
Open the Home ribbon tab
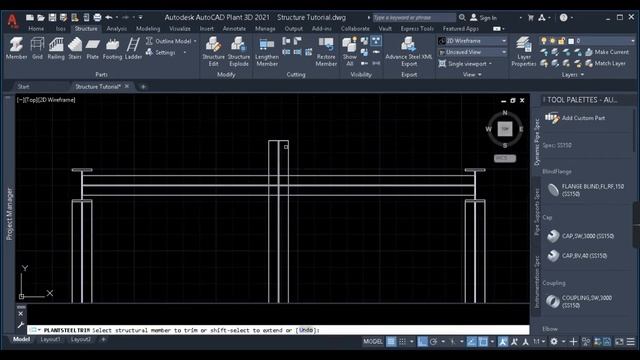[36, 29]
